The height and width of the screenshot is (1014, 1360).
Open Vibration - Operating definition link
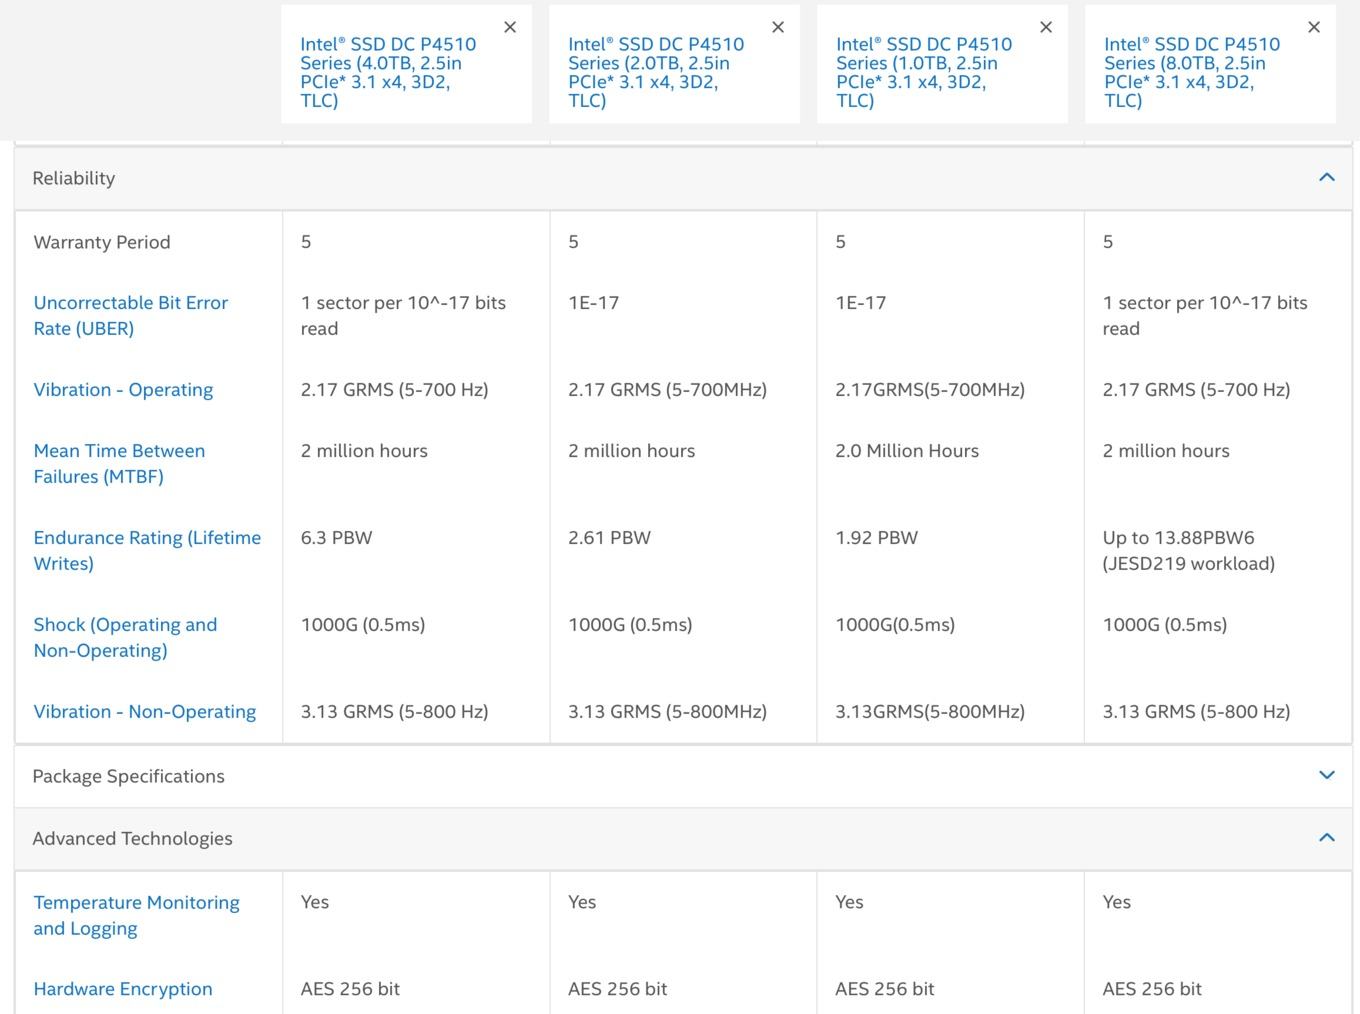[123, 389]
